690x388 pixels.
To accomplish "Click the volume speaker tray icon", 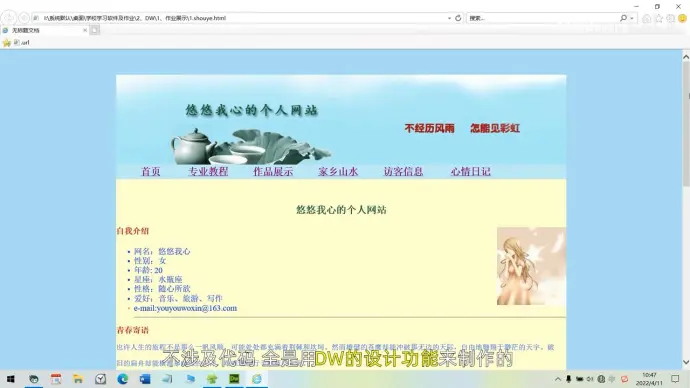I will (590, 379).
